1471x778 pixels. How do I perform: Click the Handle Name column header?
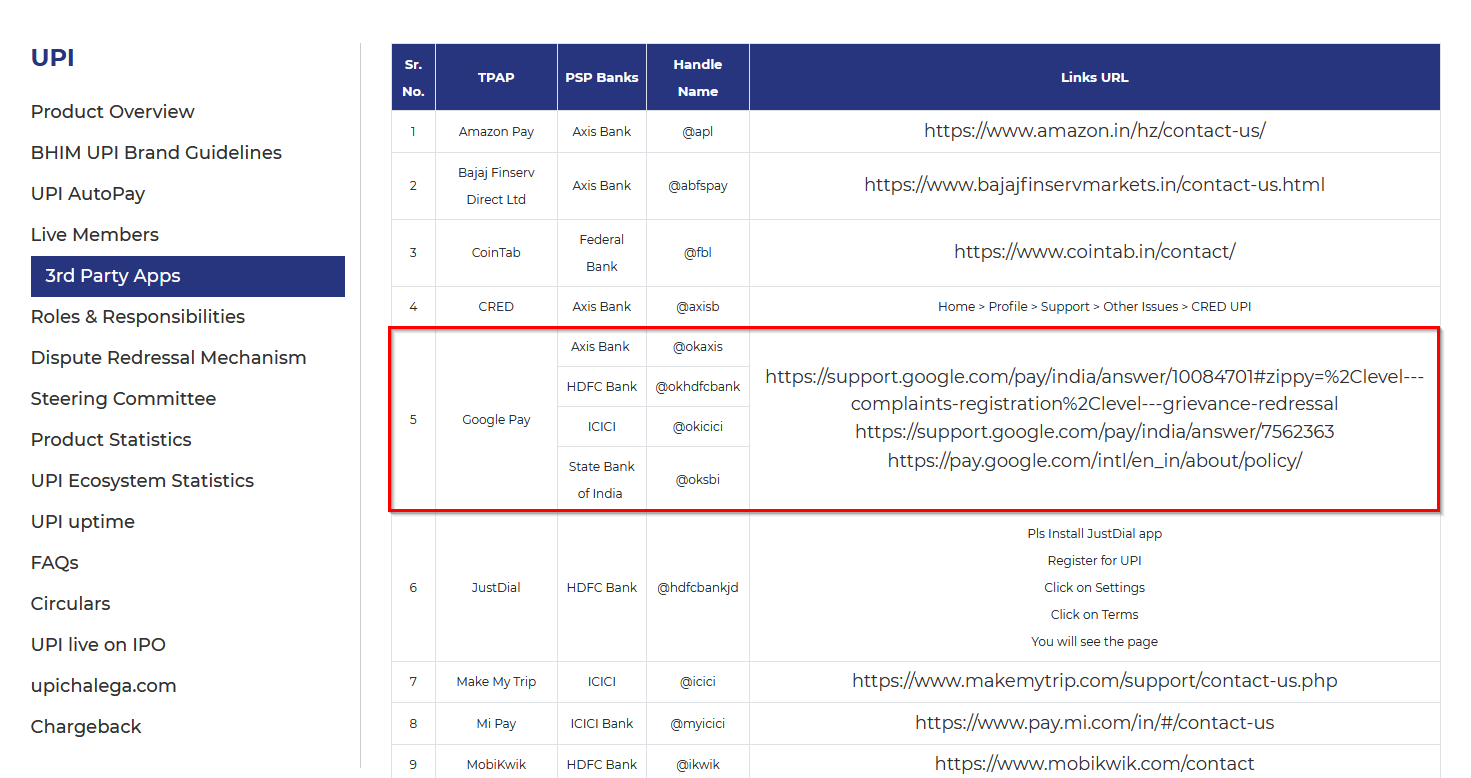coord(698,77)
